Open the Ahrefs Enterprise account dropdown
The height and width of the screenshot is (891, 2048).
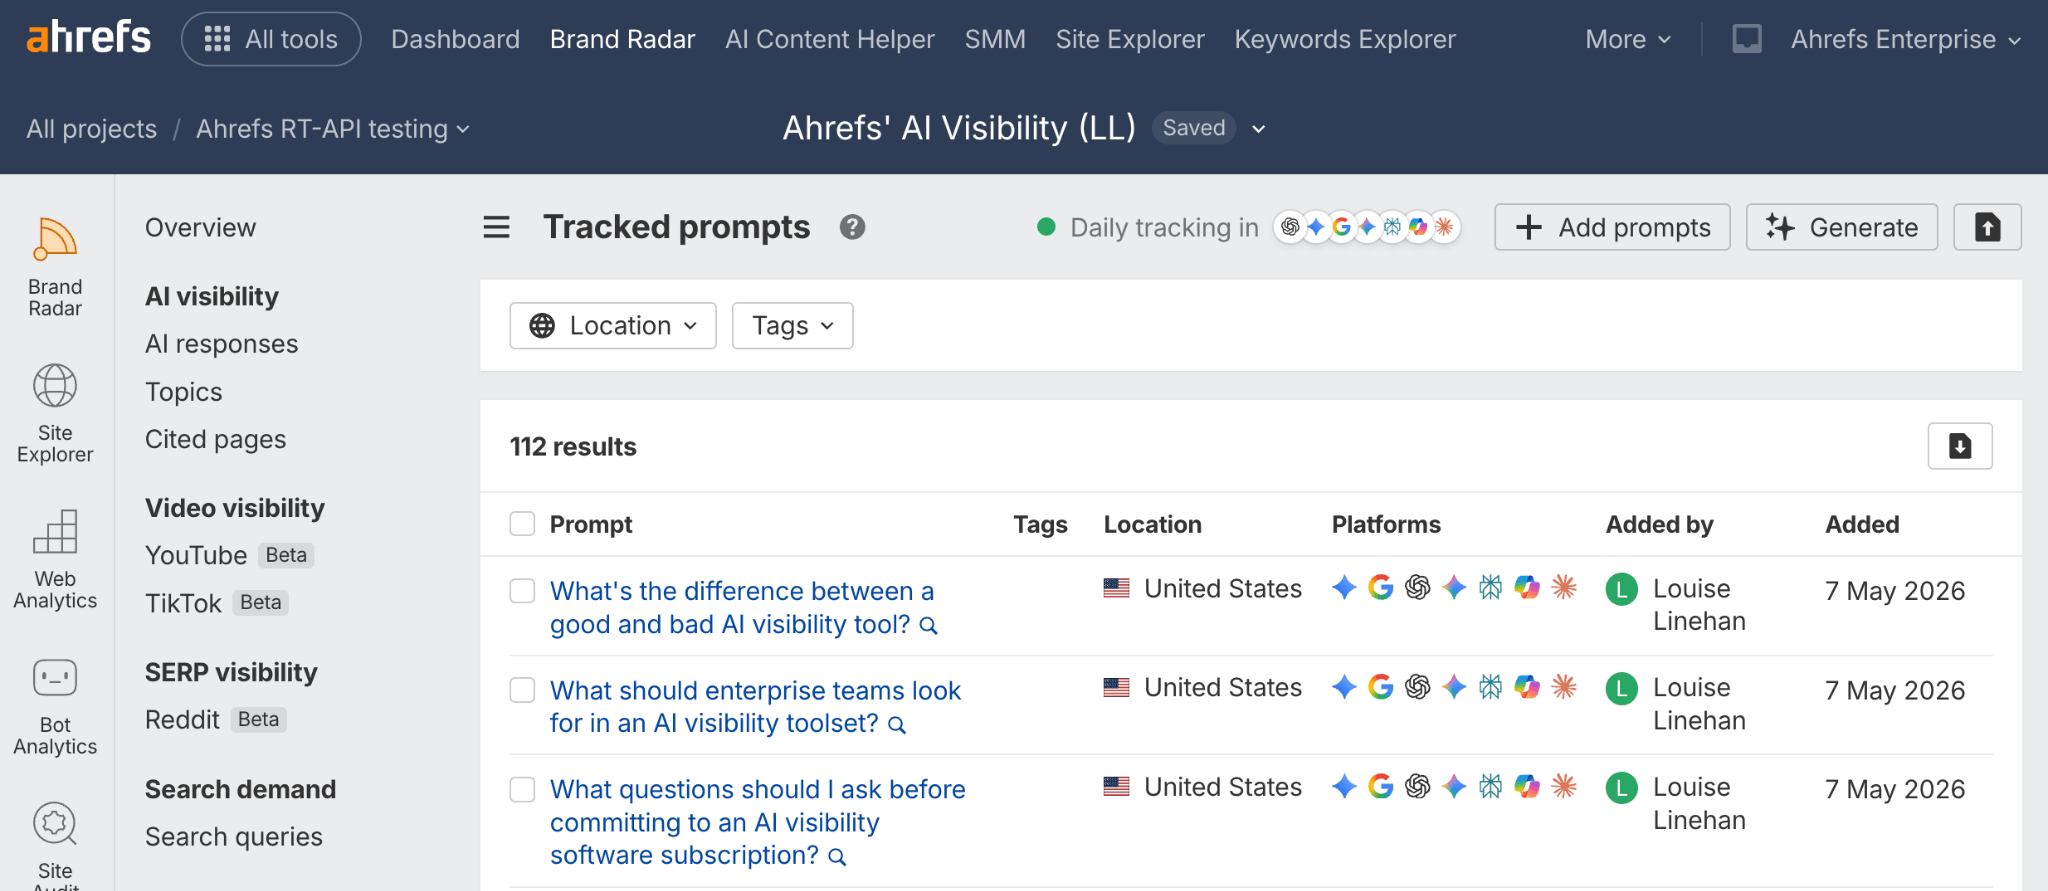tap(1906, 39)
